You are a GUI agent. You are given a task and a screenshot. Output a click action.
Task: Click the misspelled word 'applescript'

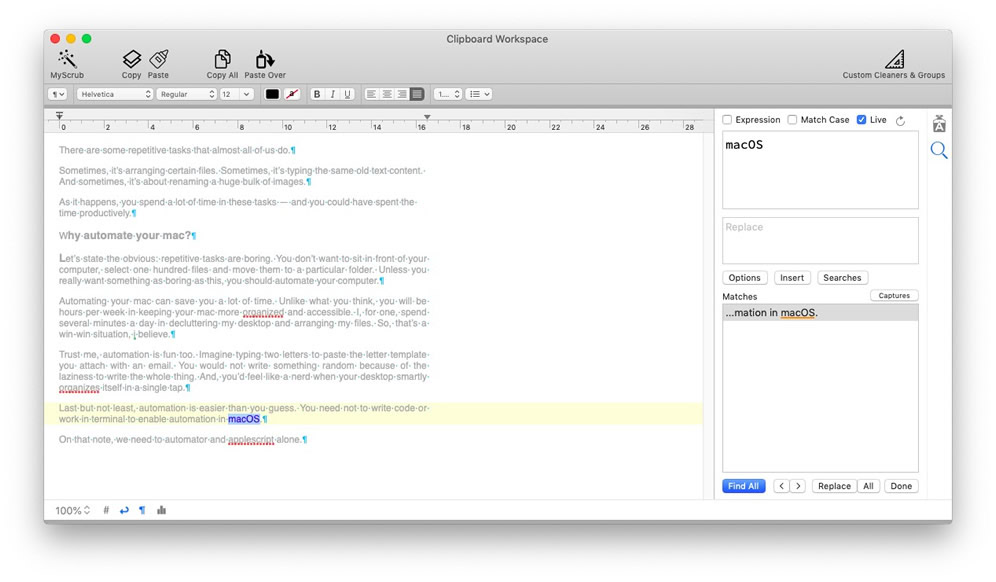click(x=251, y=440)
